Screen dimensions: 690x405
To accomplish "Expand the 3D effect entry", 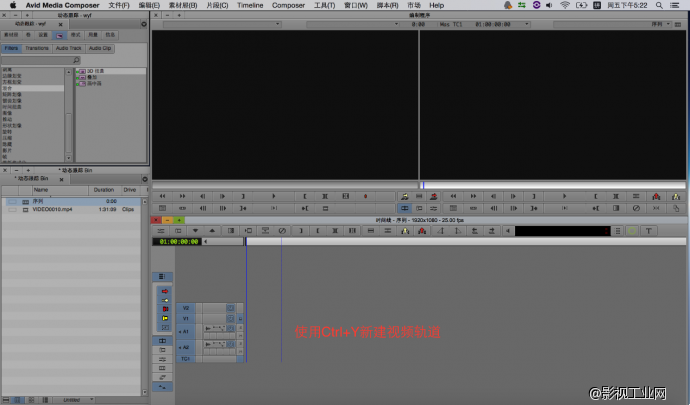I will tap(80, 71).
